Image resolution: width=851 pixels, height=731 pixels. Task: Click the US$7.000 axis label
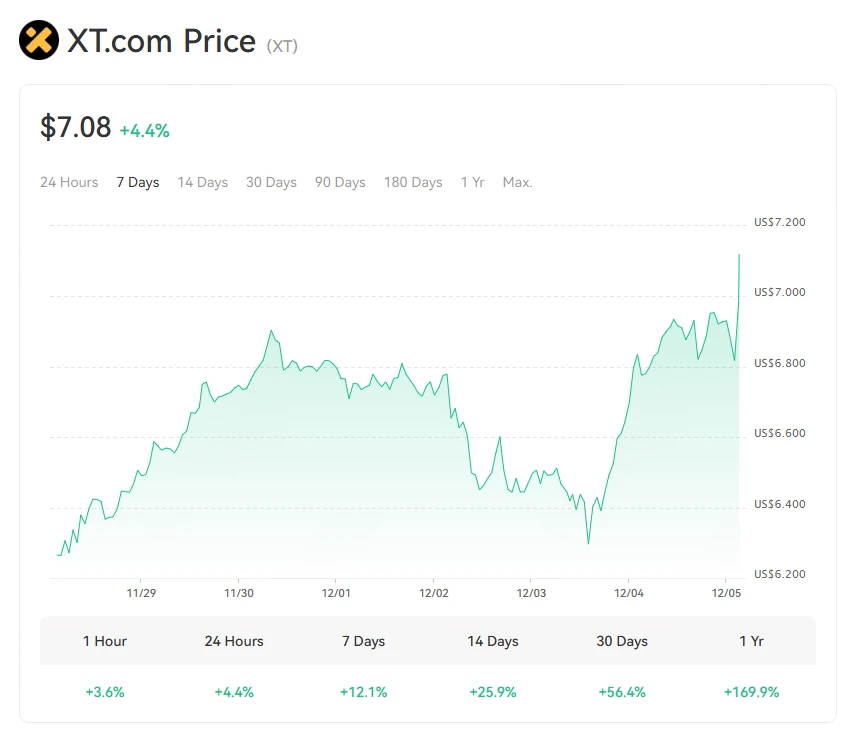[x=779, y=292]
